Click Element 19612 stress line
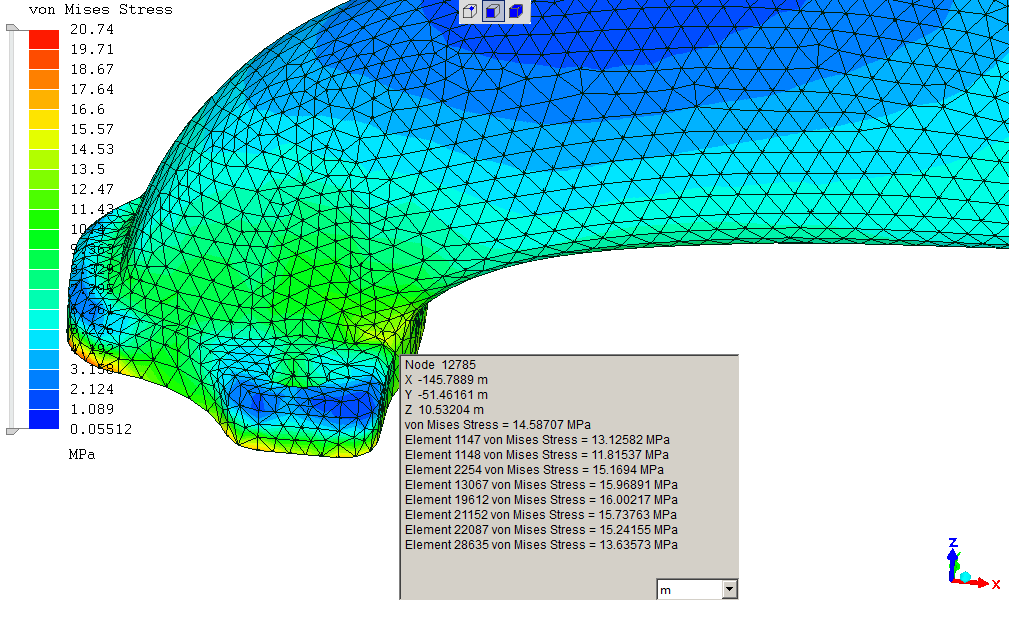The image size is (1009, 625). point(541,500)
